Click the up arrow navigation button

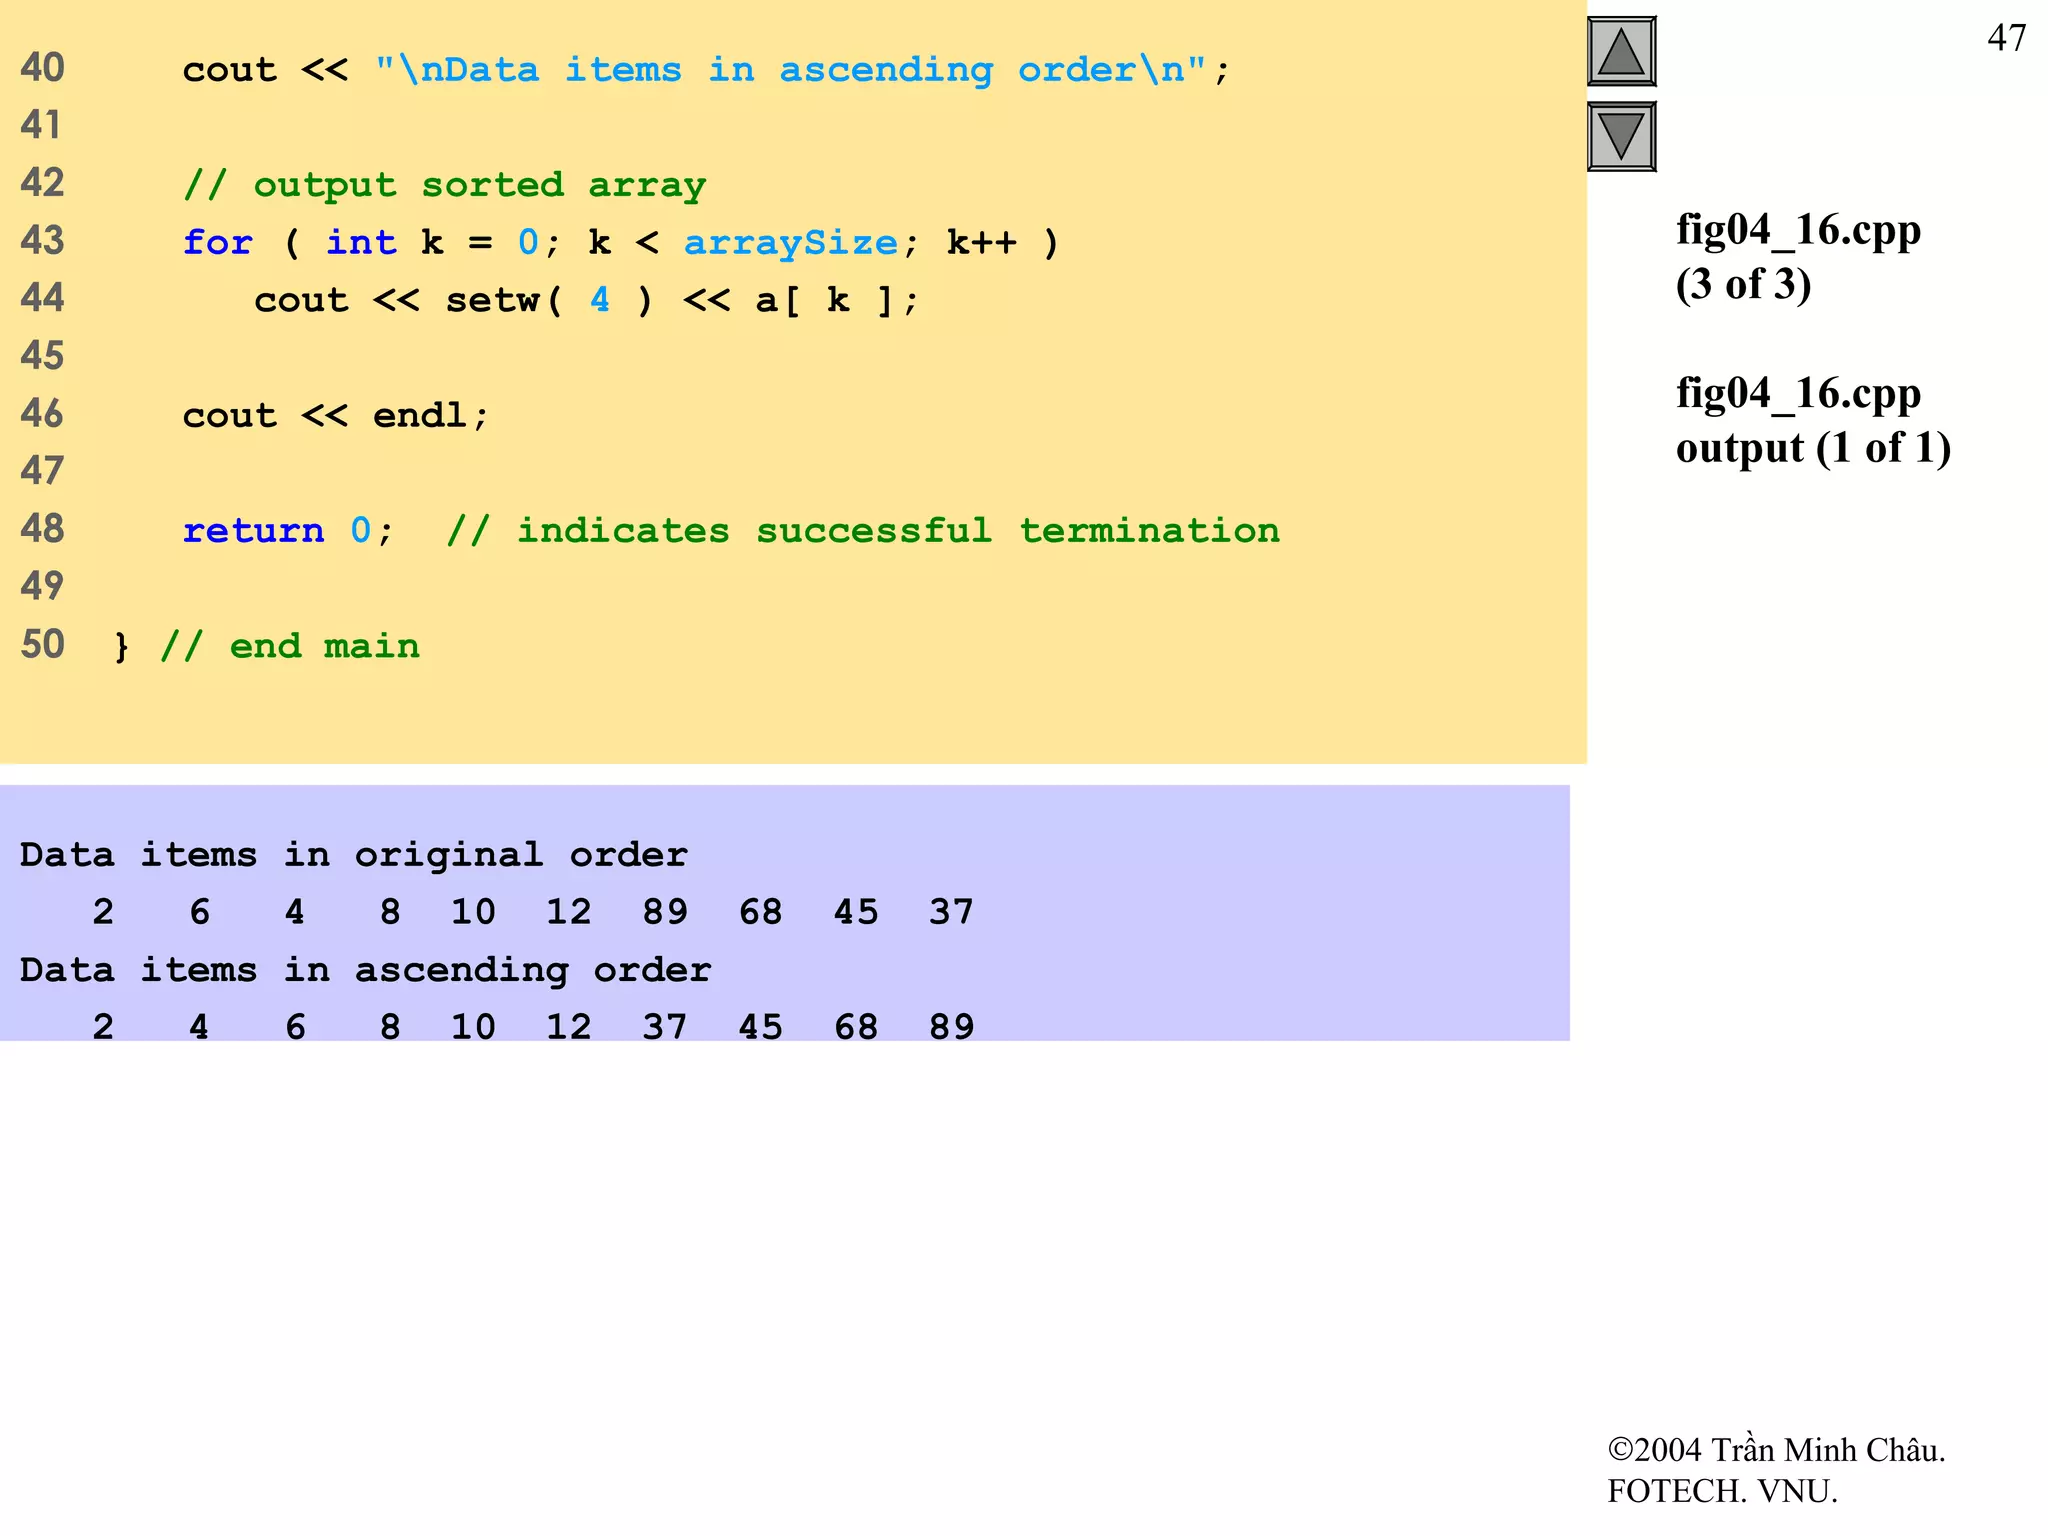pos(1621,51)
